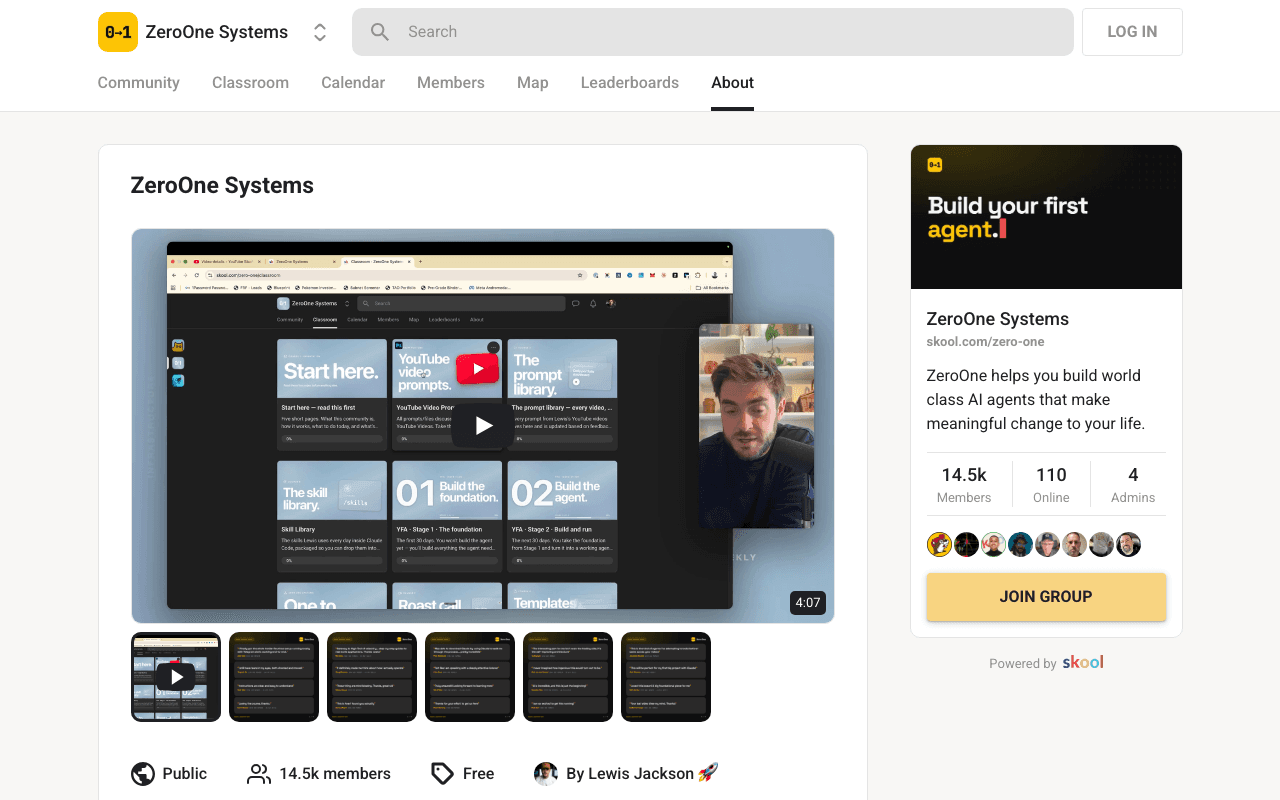Open the Community tab

(138, 83)
